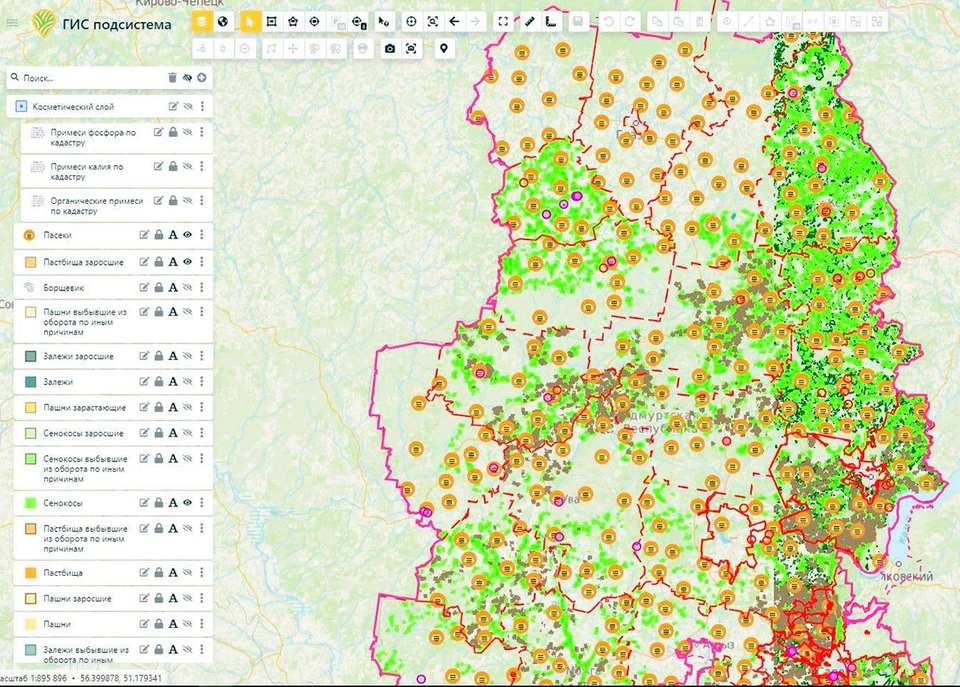Image resolution: width=960 pixels, height=687 pixels.
Task: Open more options for Залежи заросшие
Action: click(x=202, y=356)
